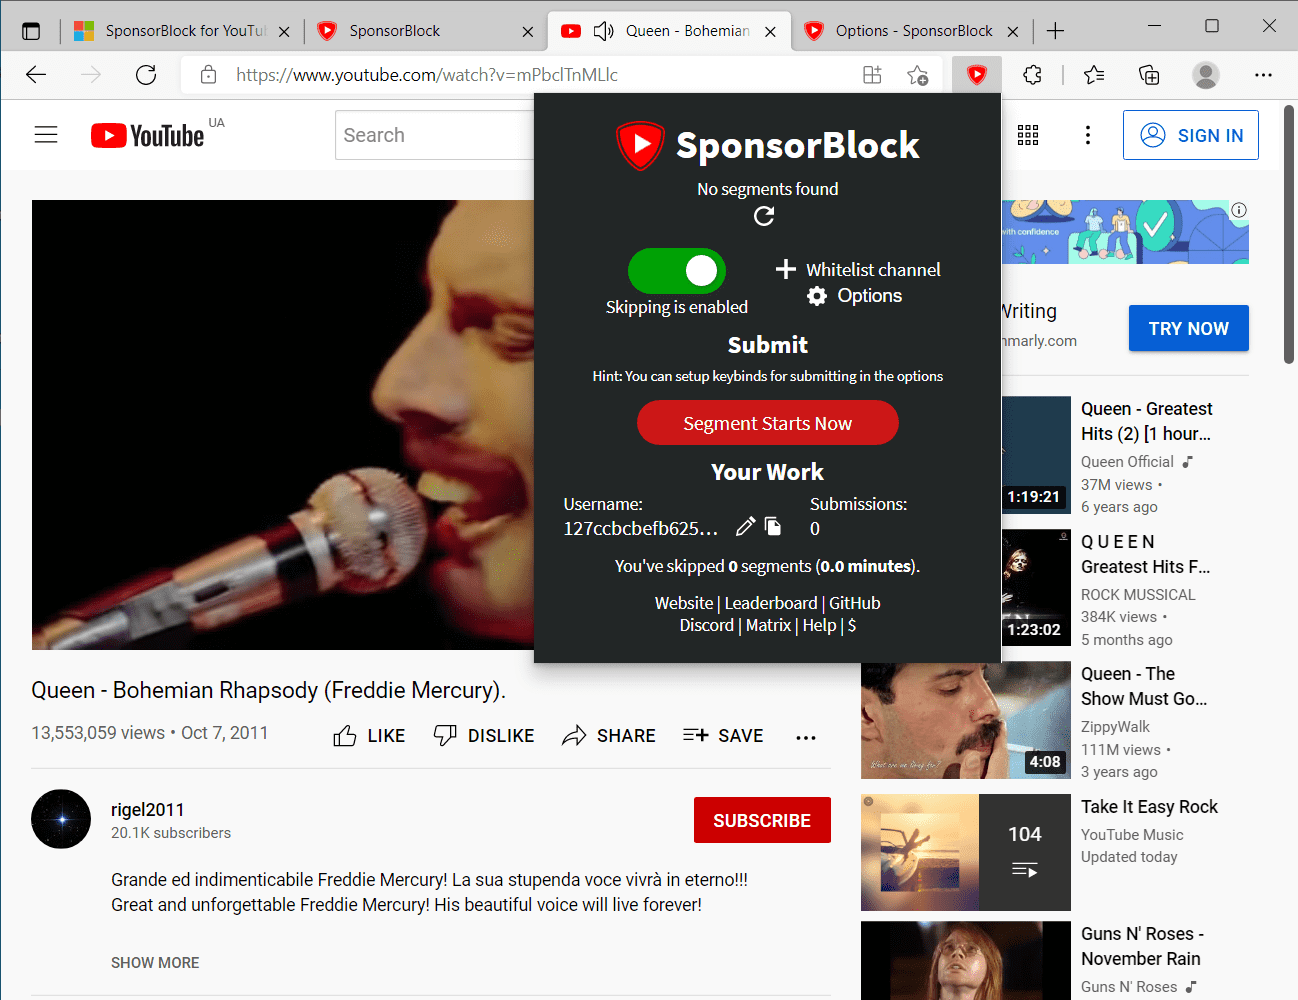The width and height of the screenshot is (1298, 1000).
Task: Expand the description with SHOW MORE
Action: (x=155, y=963)
